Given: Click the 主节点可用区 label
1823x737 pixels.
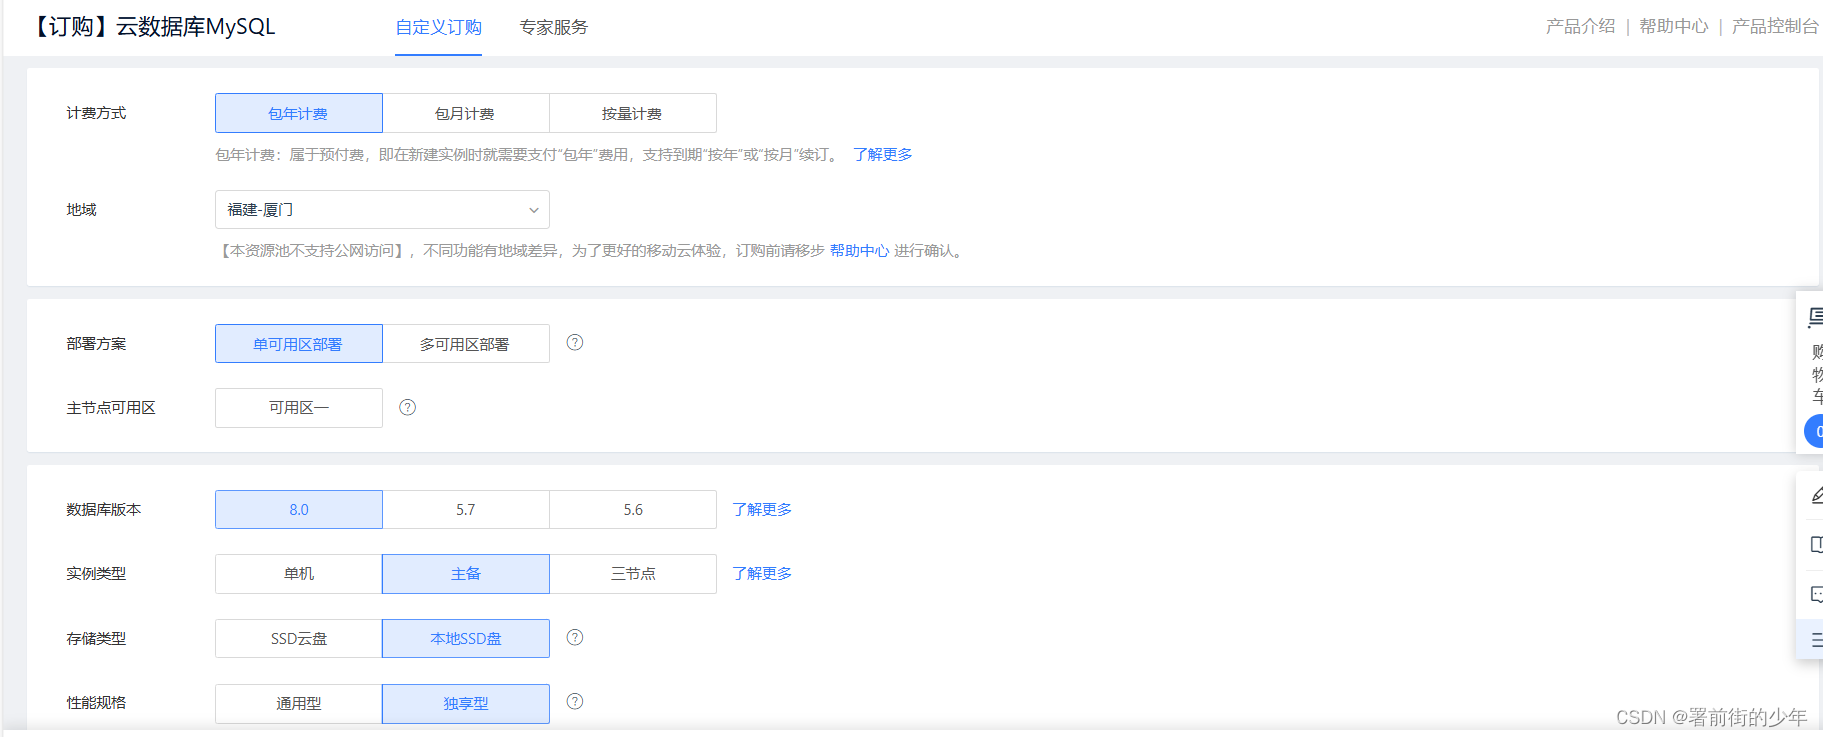Looking at the screenshot, I should 111,408.
